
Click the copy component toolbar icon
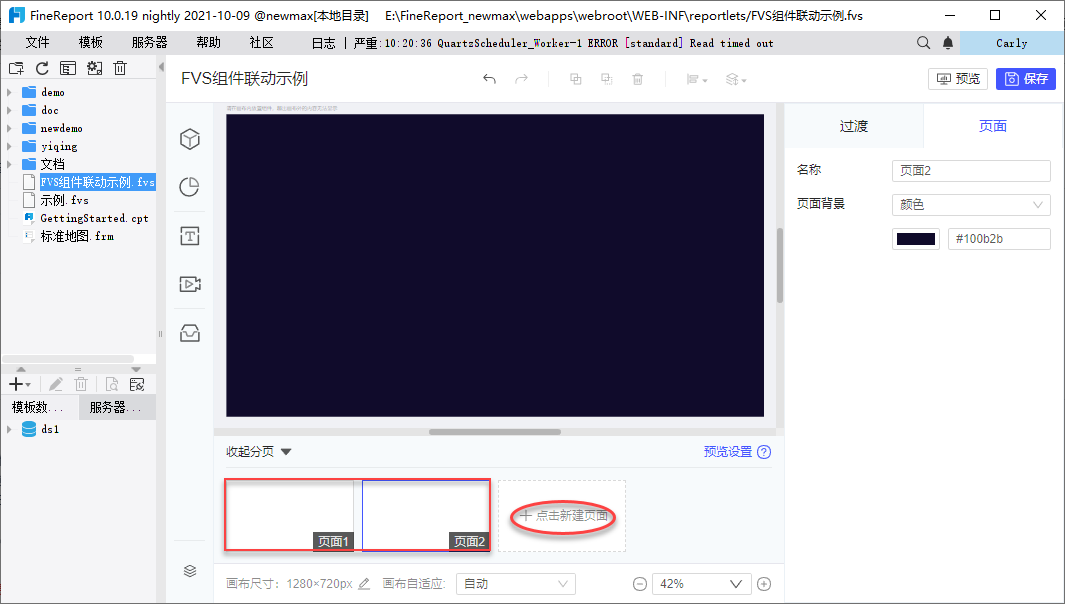(x=575, y=79)
